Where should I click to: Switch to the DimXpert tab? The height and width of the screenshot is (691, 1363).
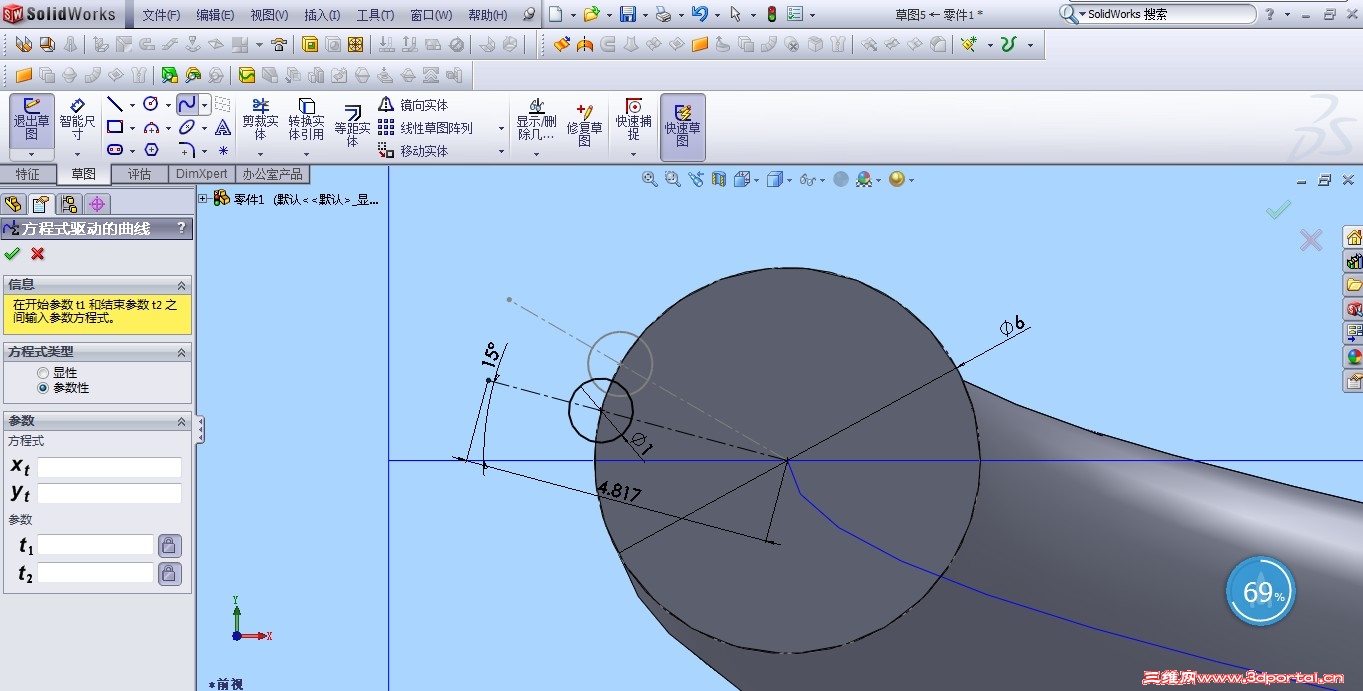201,174
